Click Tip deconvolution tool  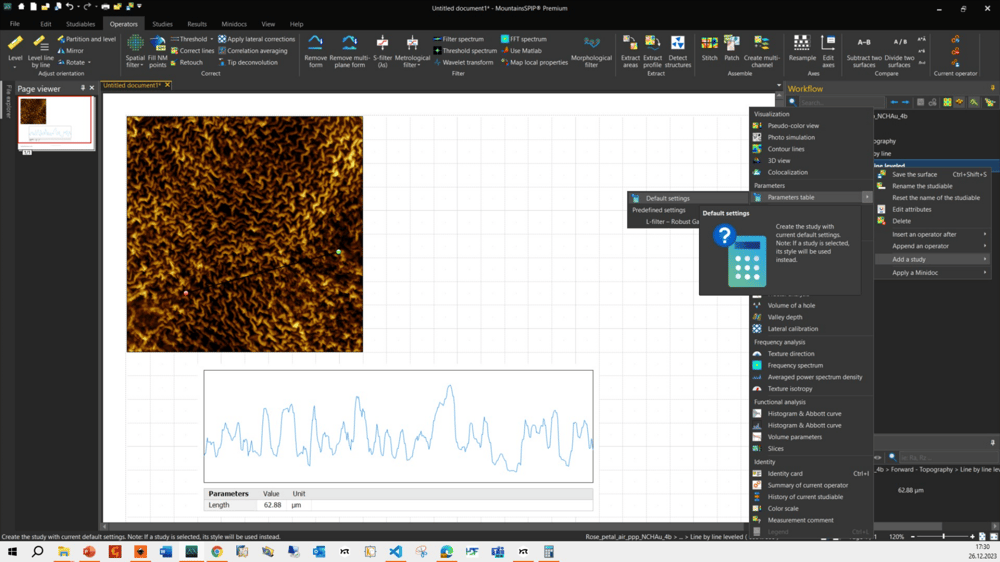click(247, 63)
